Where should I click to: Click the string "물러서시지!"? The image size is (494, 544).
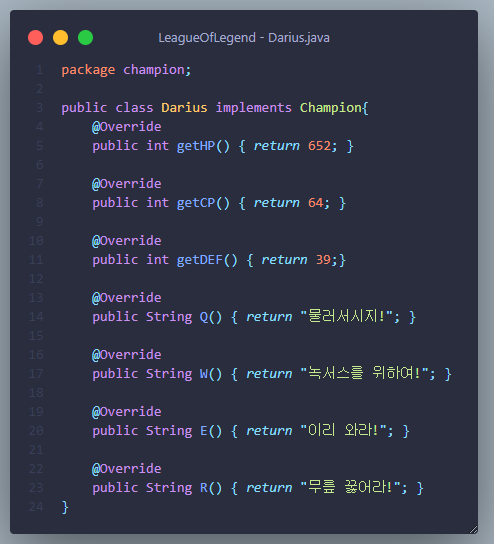[346, 316]
